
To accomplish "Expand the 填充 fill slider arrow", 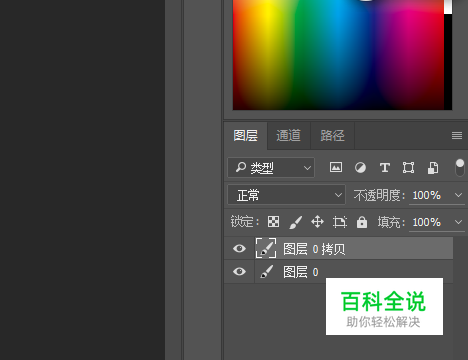I will [458, 222].
